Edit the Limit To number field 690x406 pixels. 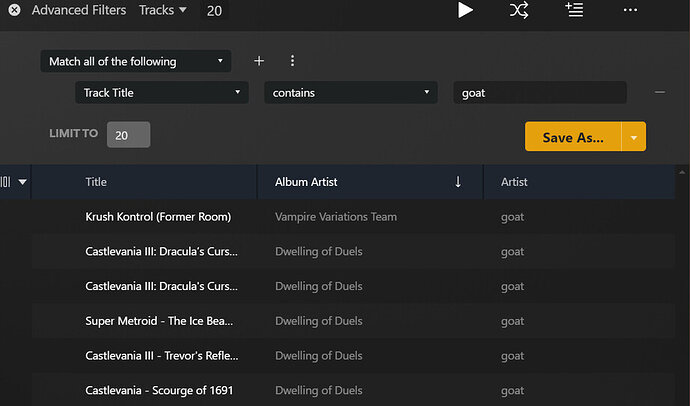click(128, 135)
